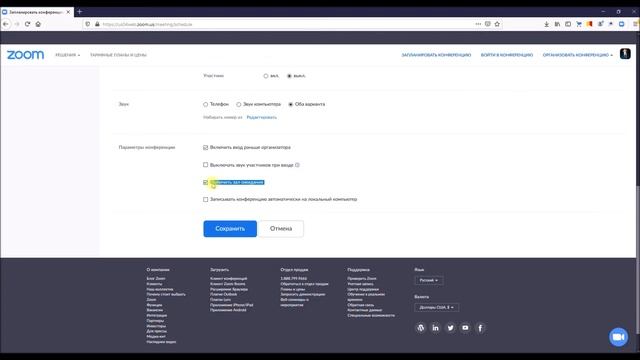Expand the 'РЕШЕНИЯ' dropdown in header
Viewport: 640px width, 360px height.
coord(67,55)
